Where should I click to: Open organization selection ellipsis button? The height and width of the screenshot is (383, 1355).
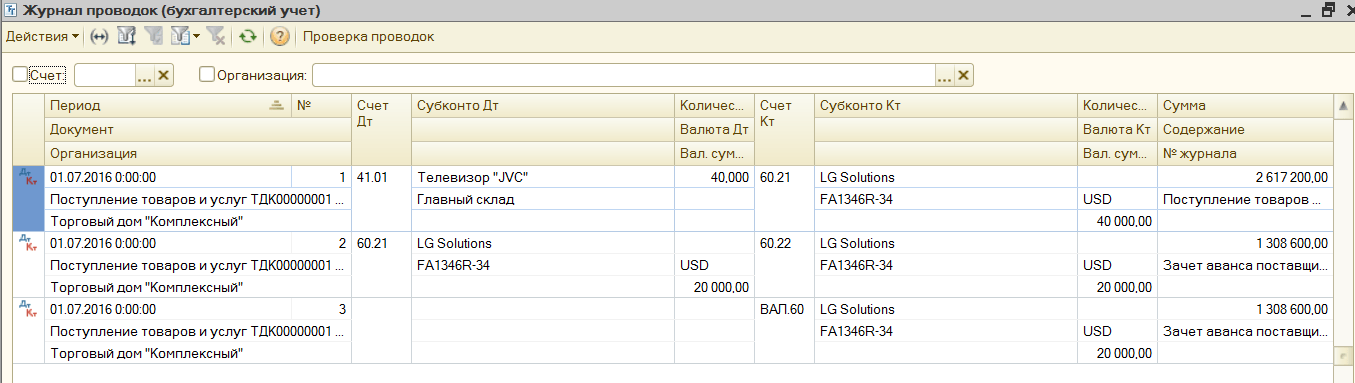pyautogui.click(x=944, y=75)
